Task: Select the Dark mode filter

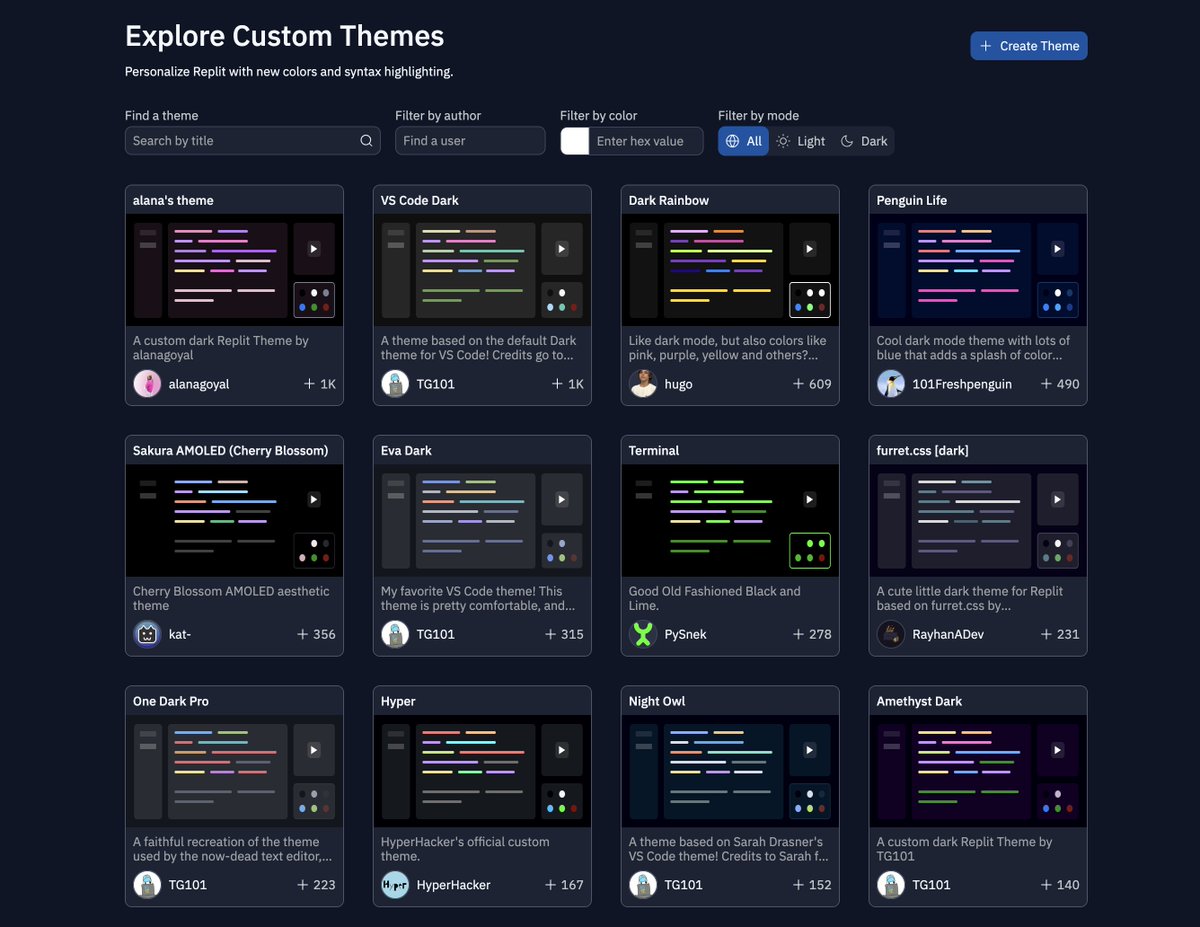Action: tap(863, 140)
